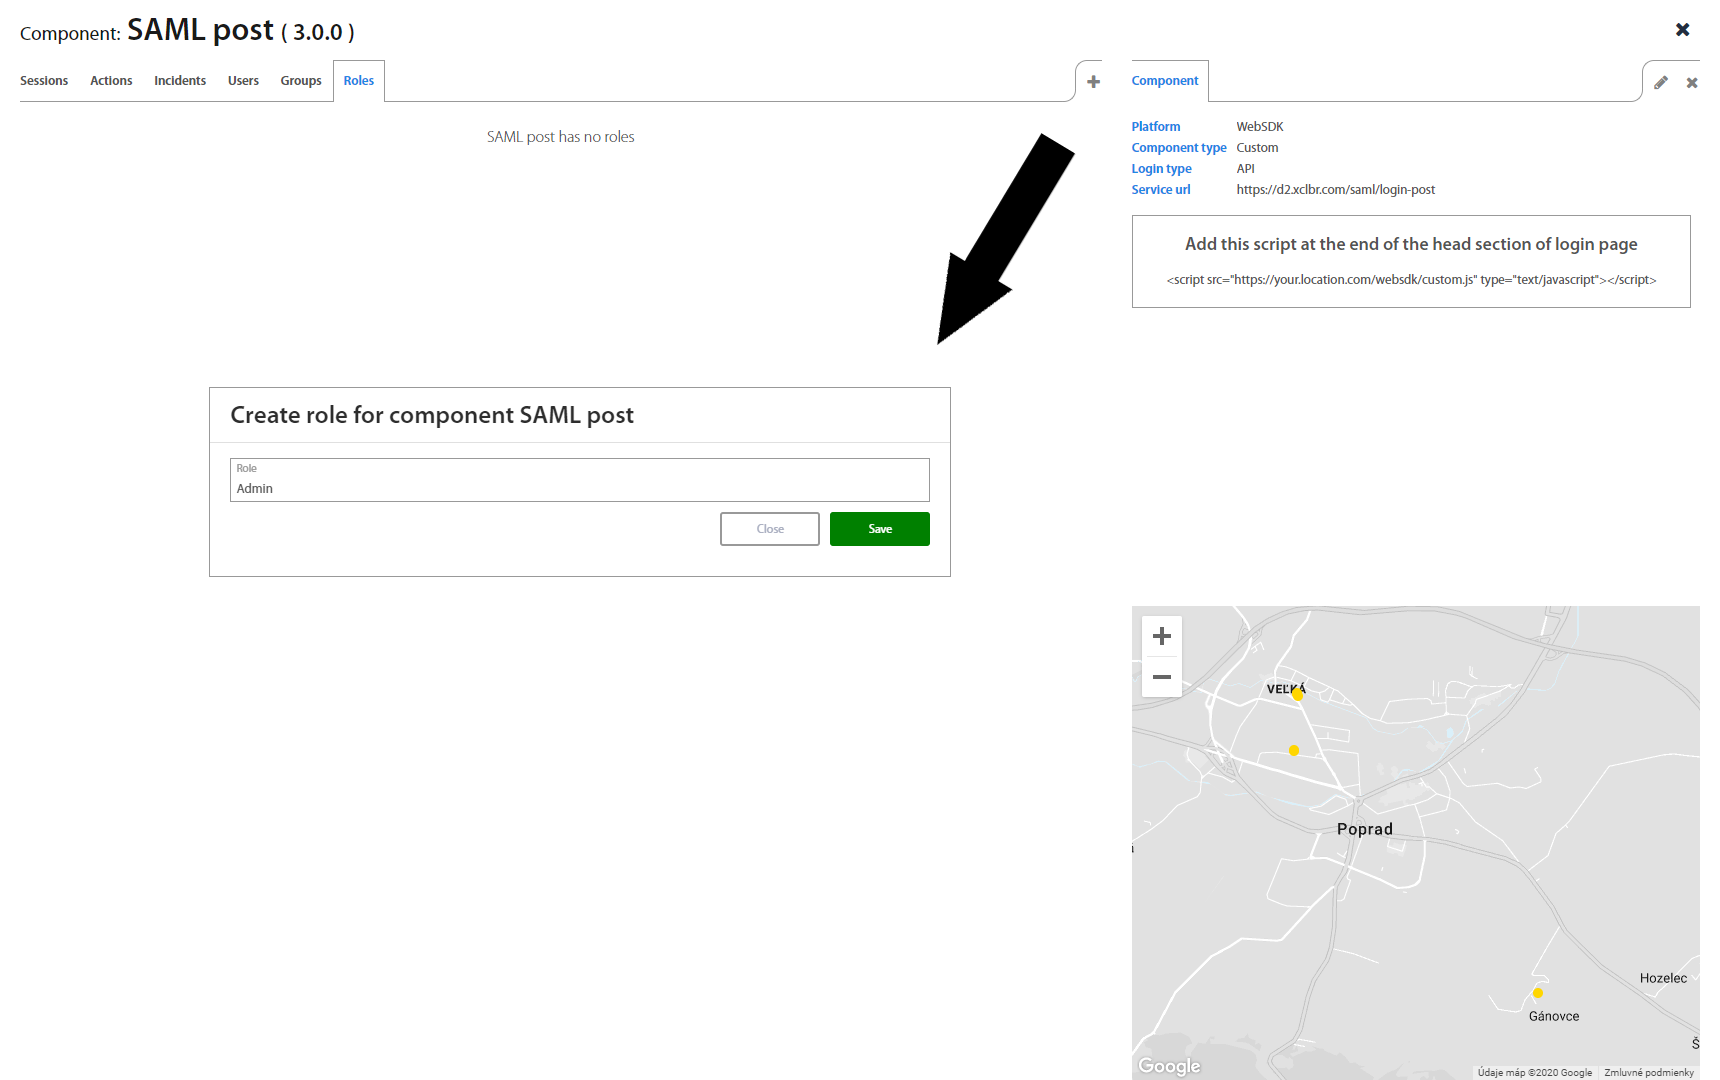The width and height of the screenshot is (1720, 1080).
Task: Zoom in on the map
Action: (1161, 636)
